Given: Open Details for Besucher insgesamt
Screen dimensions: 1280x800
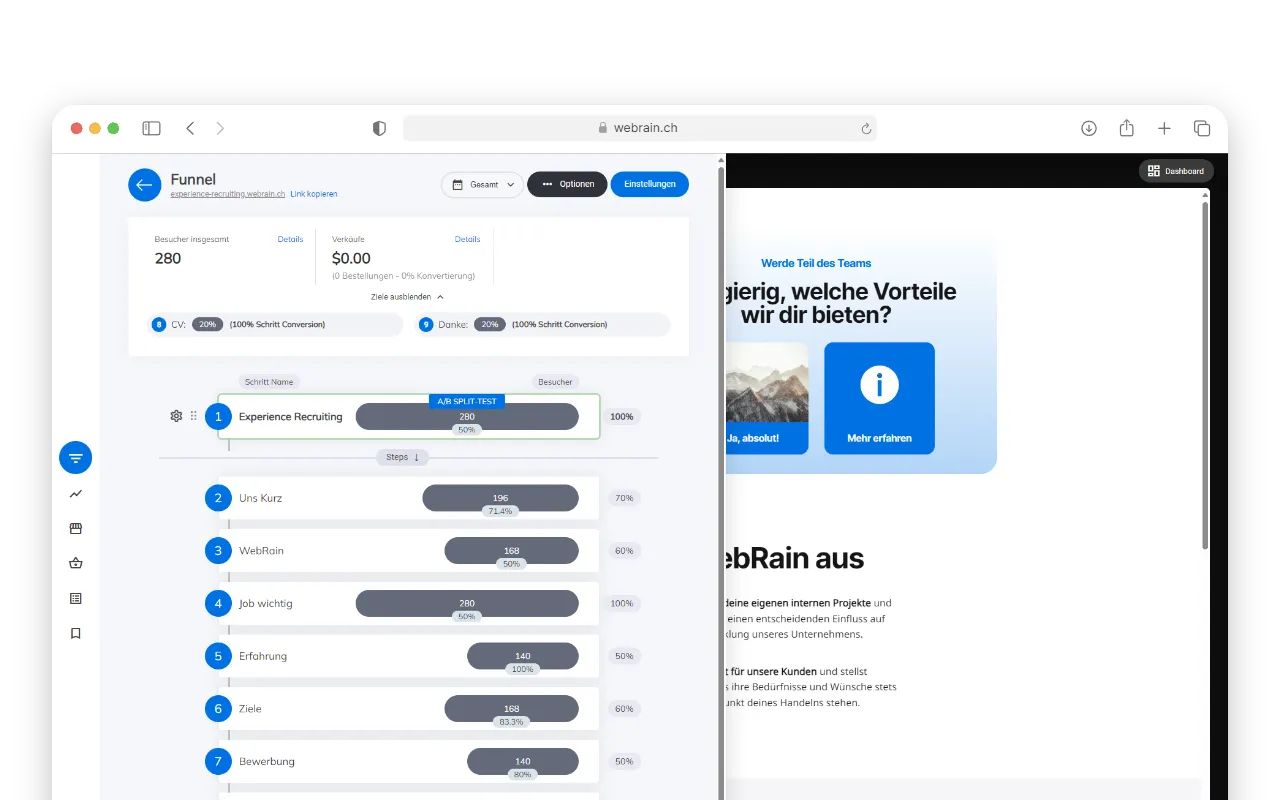Looking at the screenshot, I should 290,239.
